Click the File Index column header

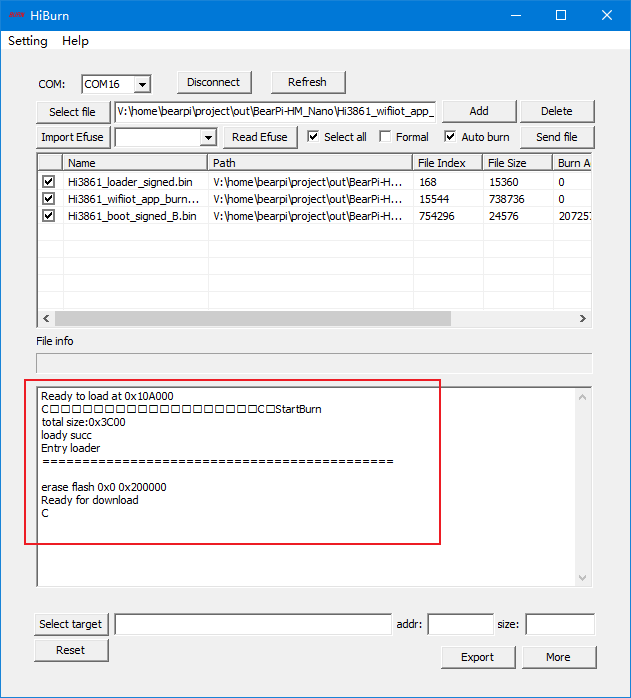(448, 163)
